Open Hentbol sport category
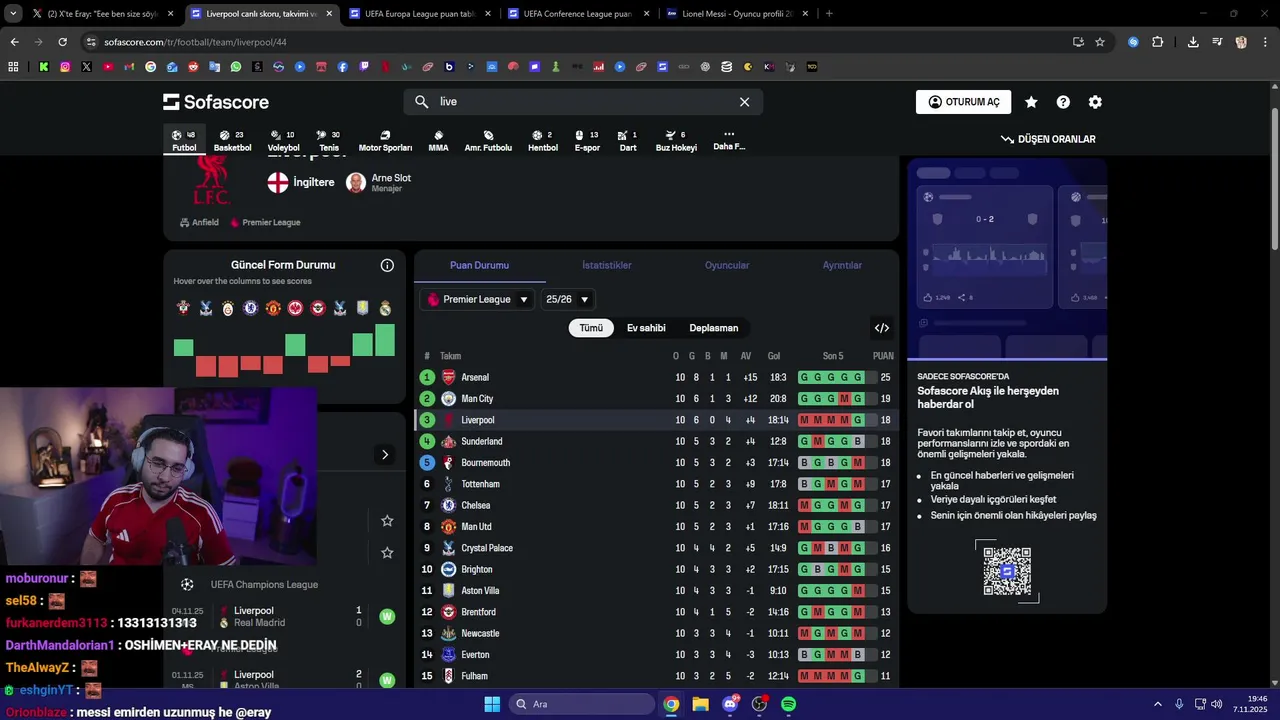 coord(543,140)
